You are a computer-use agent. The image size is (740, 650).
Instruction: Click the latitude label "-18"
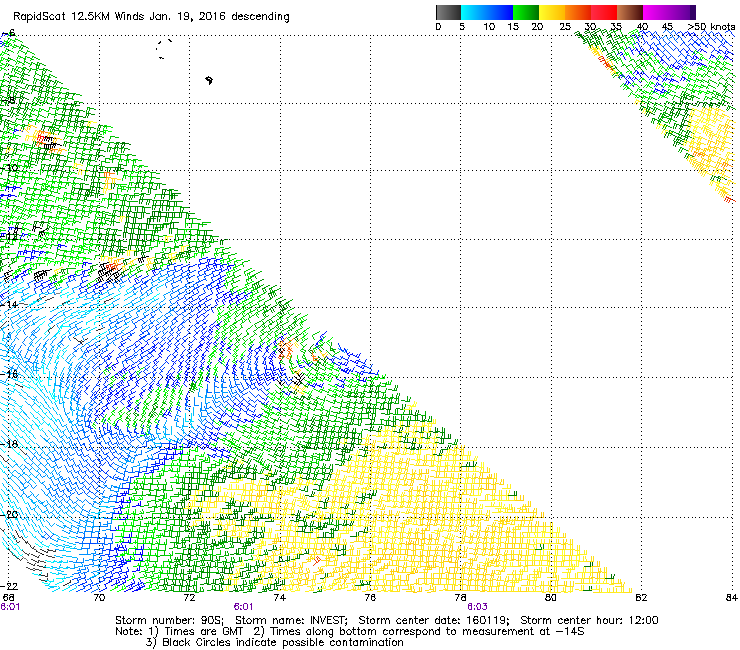pos(9,444)
